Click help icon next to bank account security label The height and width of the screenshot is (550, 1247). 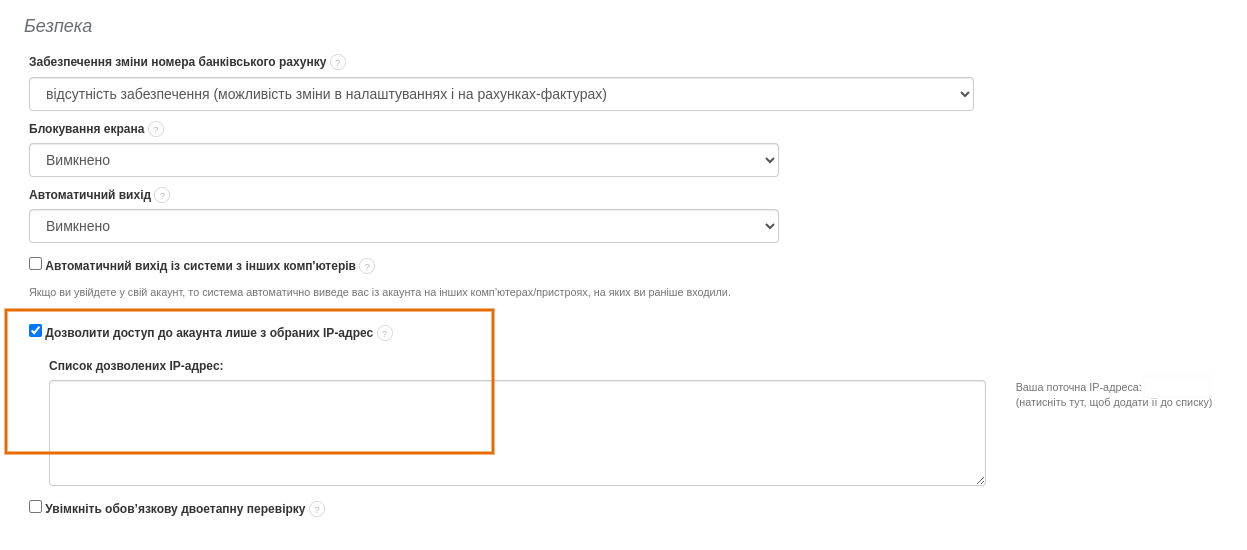(x=338, y=62)
